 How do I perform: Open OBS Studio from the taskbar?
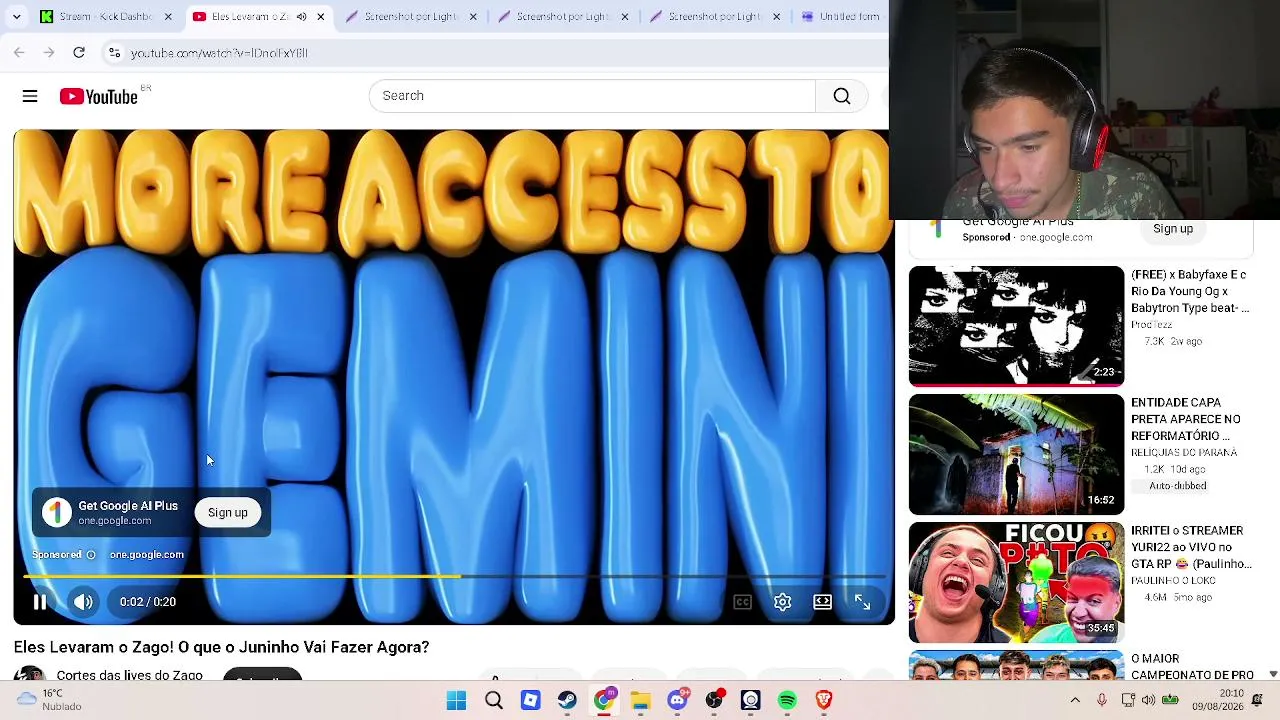point(714,700)
